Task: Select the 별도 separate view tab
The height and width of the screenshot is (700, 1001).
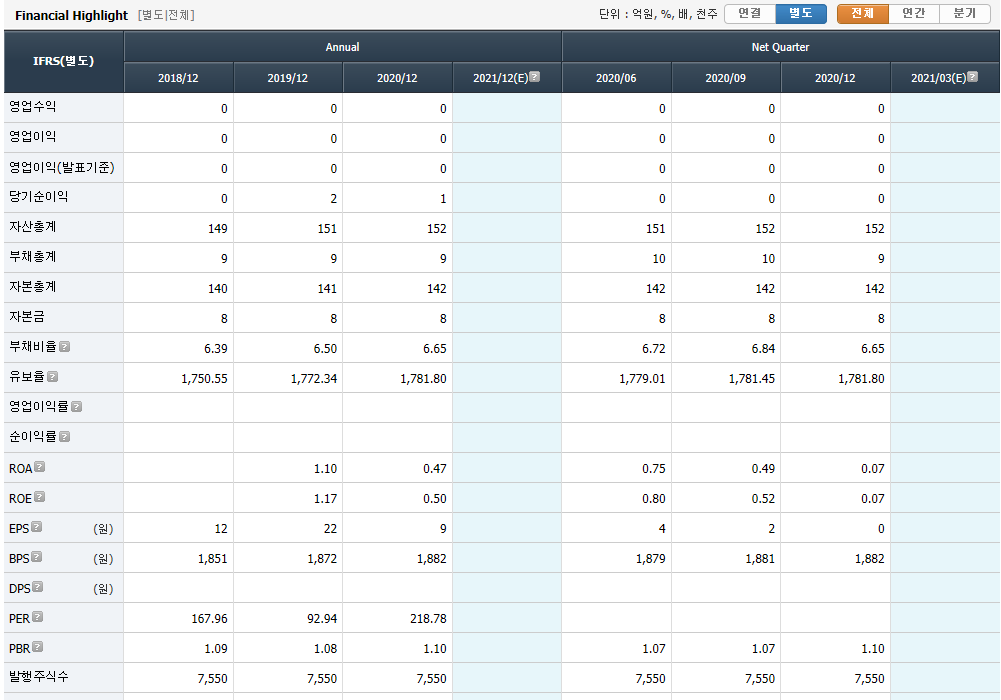Action: [x=801, y=13]
